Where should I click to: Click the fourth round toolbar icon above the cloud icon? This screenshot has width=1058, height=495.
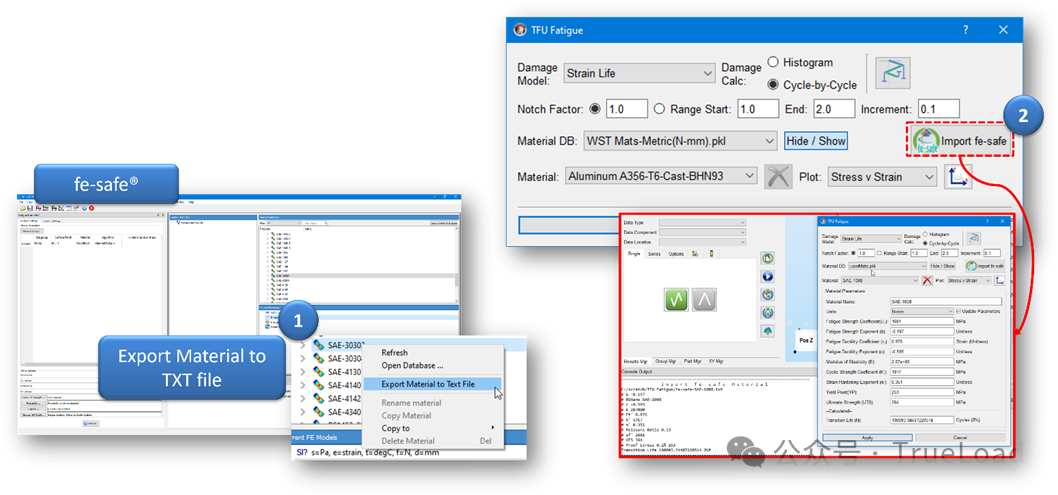pyautogui.click(x=768, y=313)
